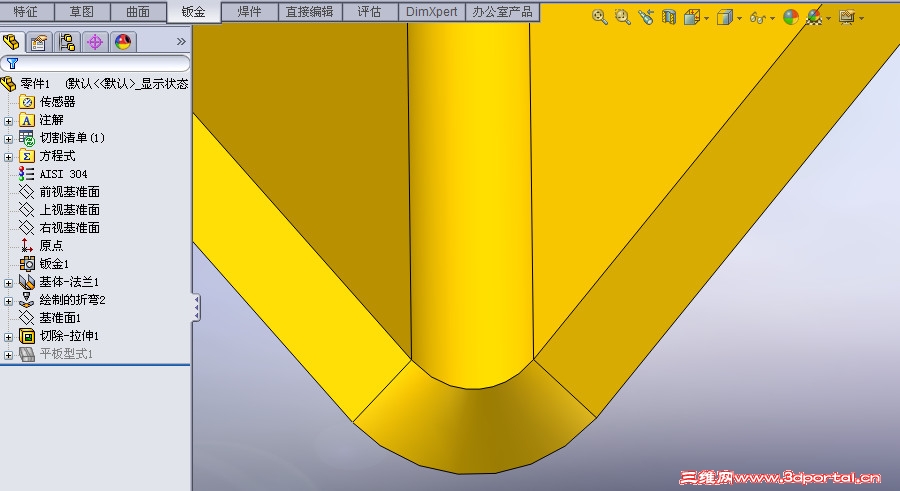Switch to the 评估 tab
900x491 pixels.
(370, 11)
